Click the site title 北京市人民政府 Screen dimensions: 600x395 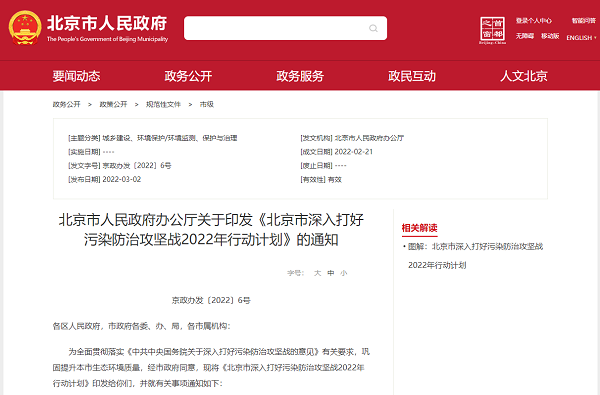tap(107, 23)
